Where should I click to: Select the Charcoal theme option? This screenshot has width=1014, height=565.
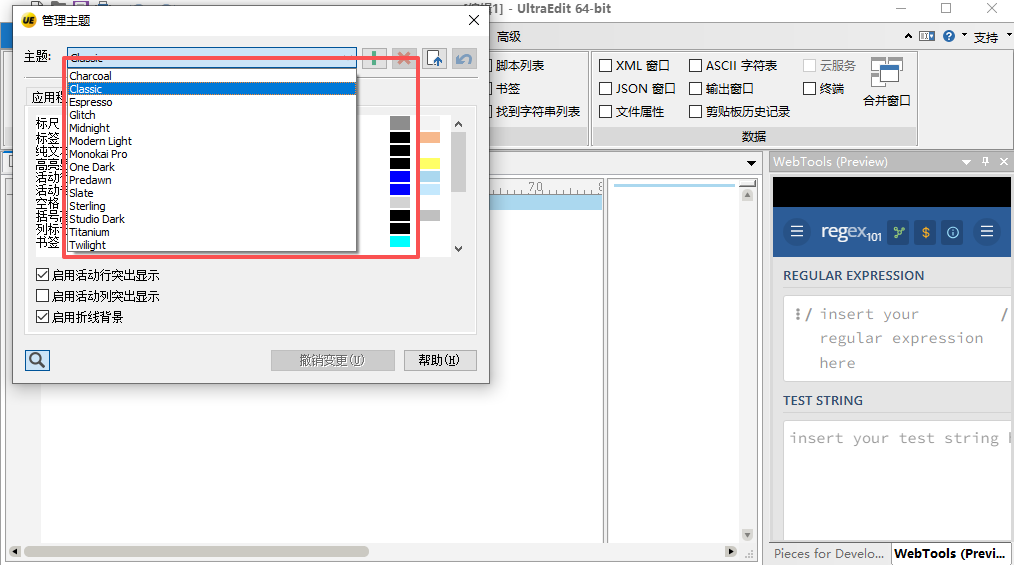[212, 76]
